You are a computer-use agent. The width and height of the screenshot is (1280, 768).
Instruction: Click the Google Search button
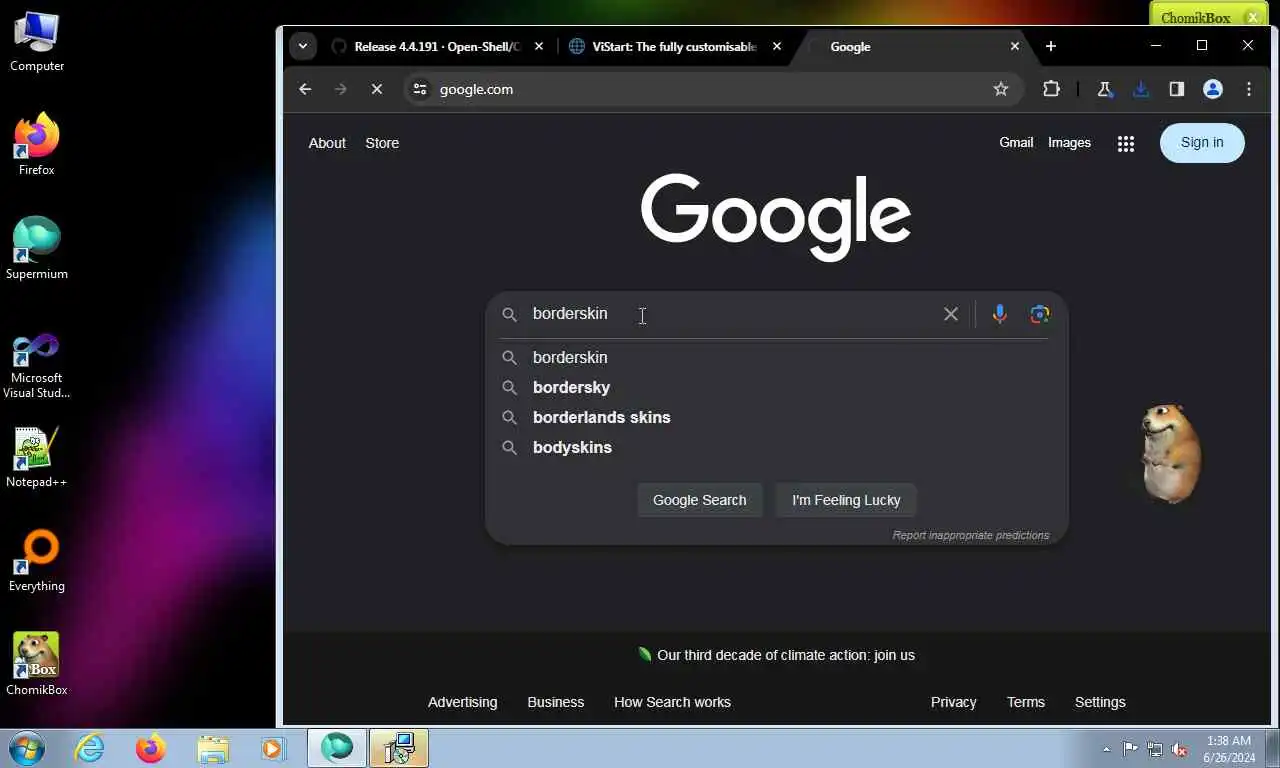click(x=700, y=500)
